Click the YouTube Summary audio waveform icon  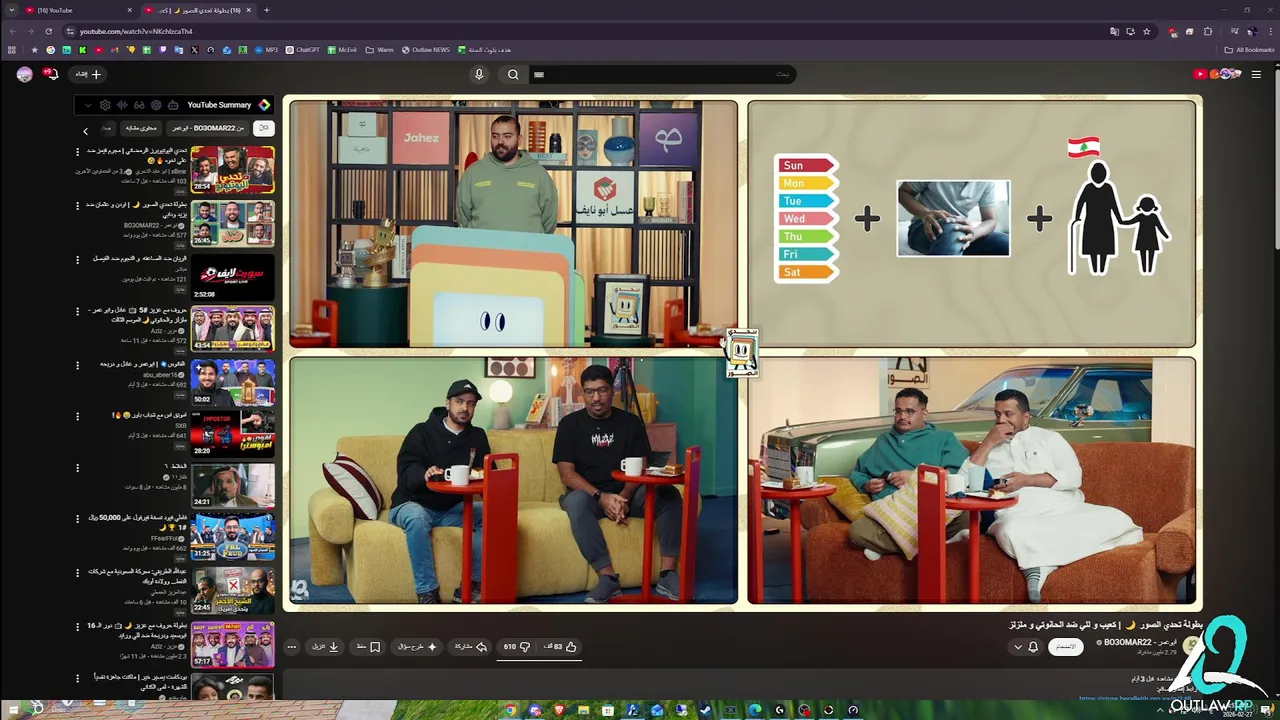[x=122, y=105]
